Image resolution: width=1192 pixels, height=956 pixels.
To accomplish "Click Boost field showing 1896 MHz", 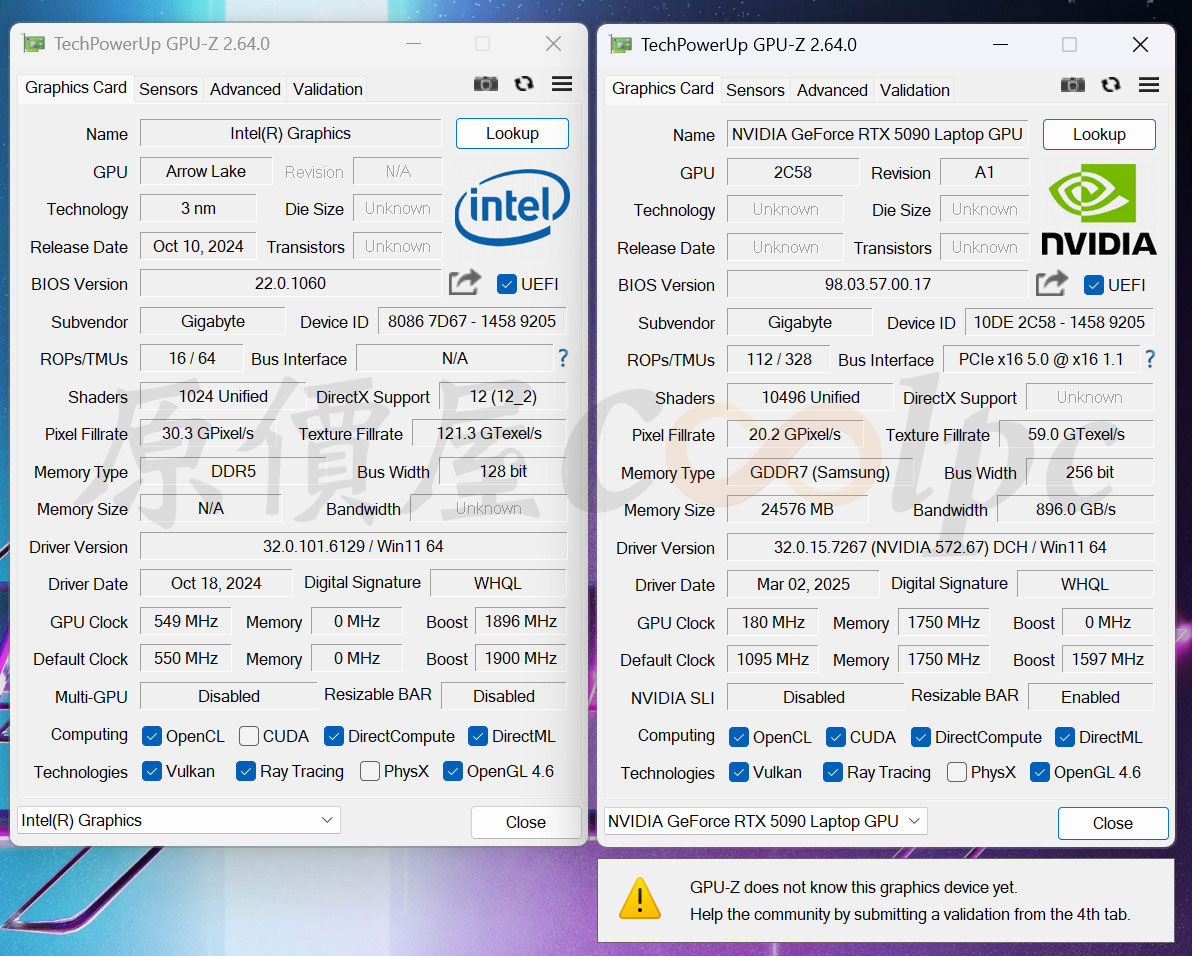I will pyautogui.click(x=521, y=621).
